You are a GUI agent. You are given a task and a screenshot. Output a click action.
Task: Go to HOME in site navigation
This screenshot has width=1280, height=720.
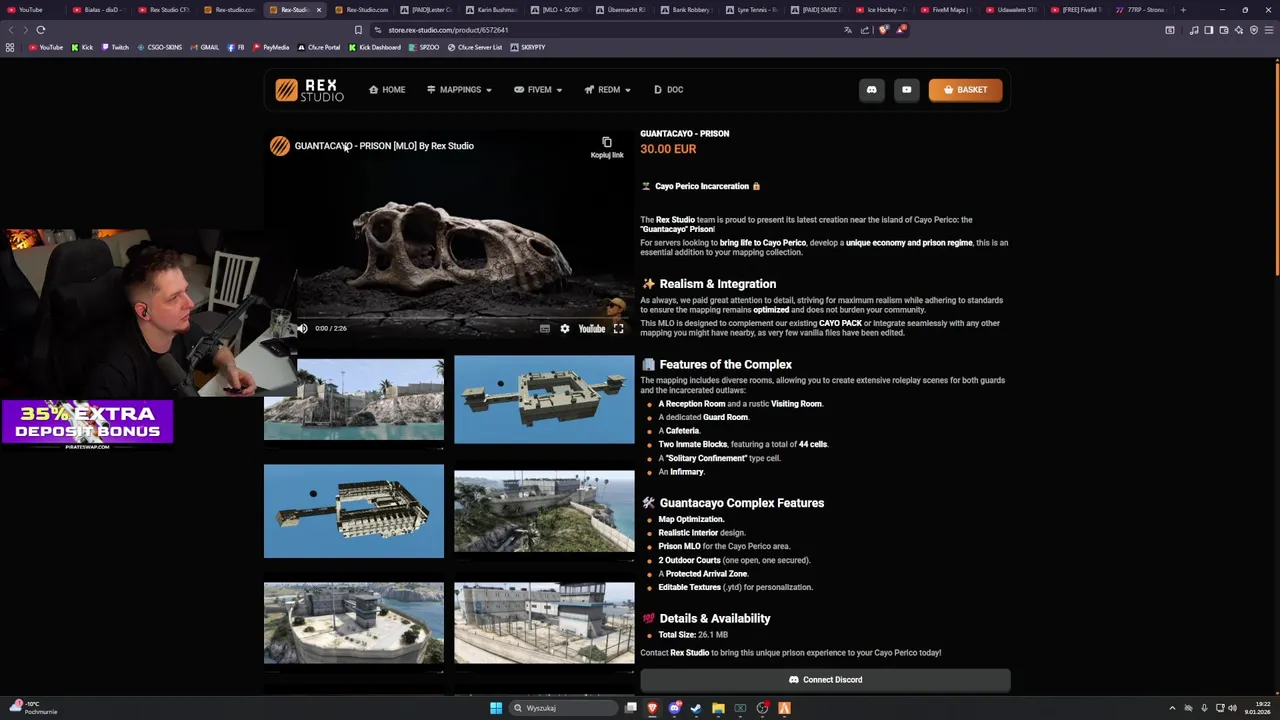(x=387, y=90)
